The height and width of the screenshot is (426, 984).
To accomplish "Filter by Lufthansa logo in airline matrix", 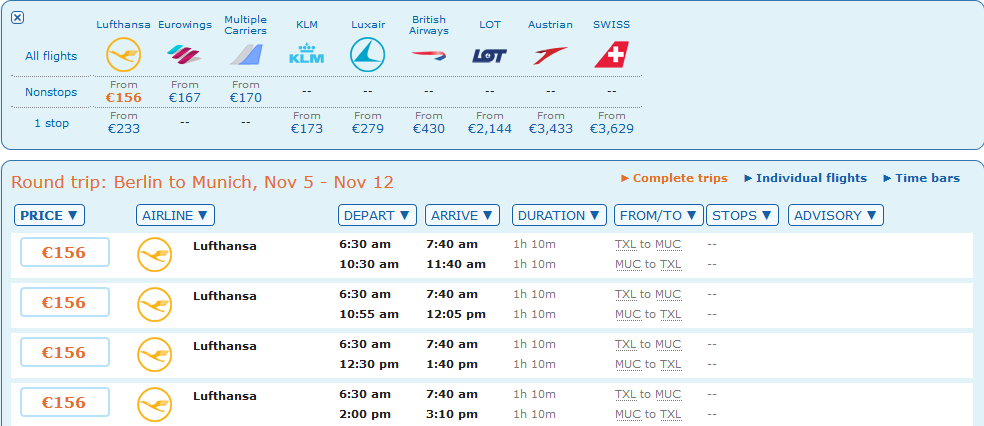I will point(124,55).
